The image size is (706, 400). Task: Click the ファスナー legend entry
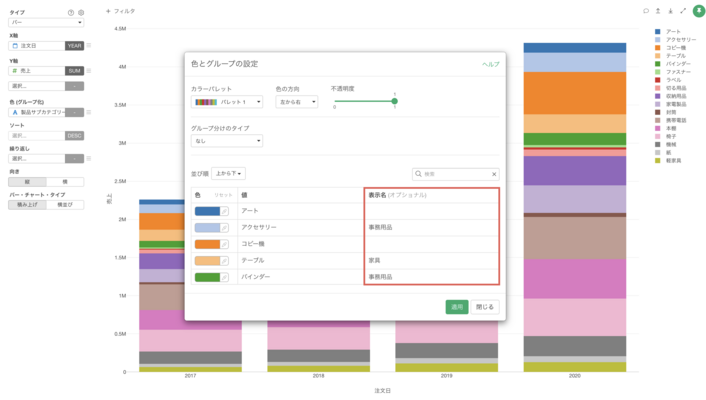tap(673, 72)
